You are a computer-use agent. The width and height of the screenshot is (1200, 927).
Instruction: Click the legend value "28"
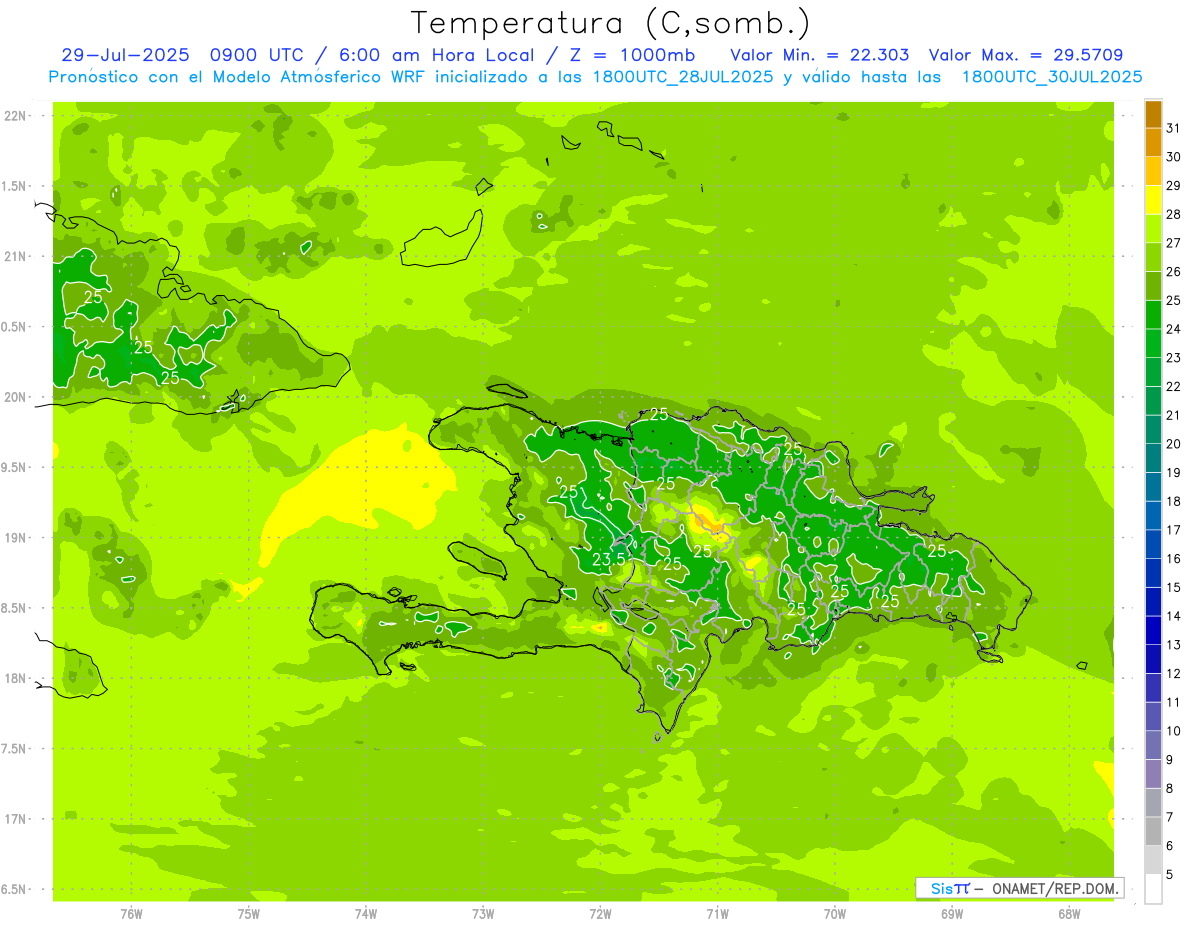click(1174, 214)
